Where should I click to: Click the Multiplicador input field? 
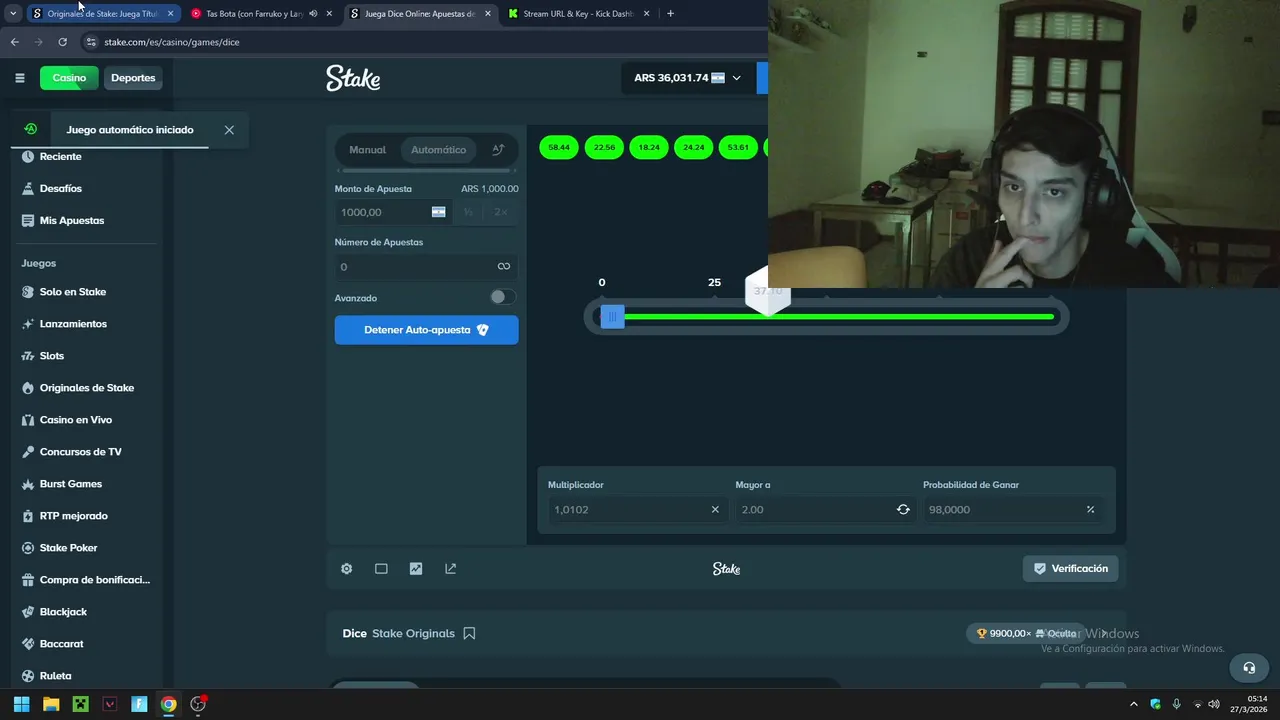point(637,510)
